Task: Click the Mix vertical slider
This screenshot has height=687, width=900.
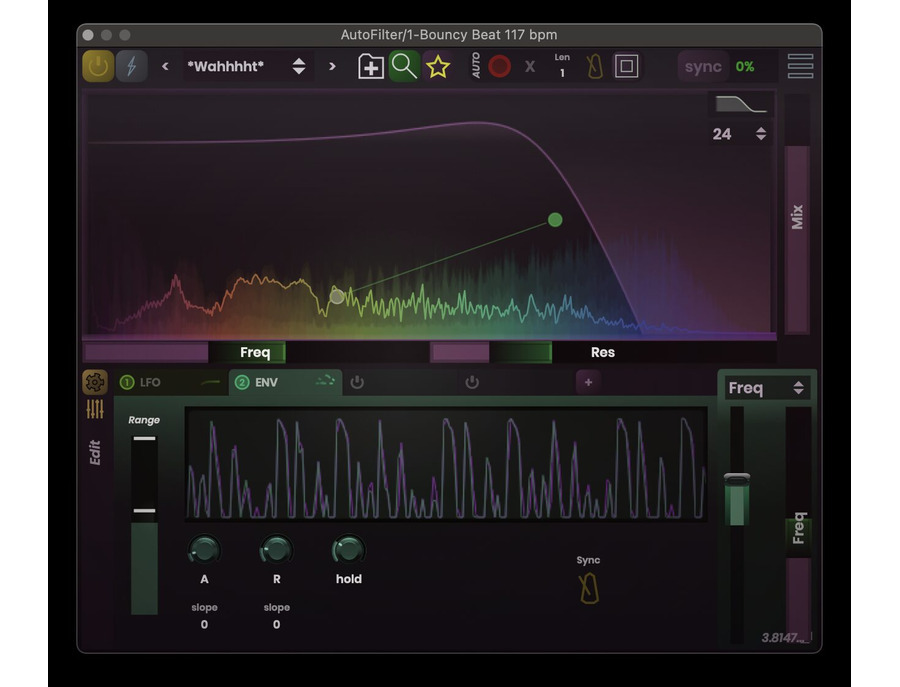Action: 797,214
